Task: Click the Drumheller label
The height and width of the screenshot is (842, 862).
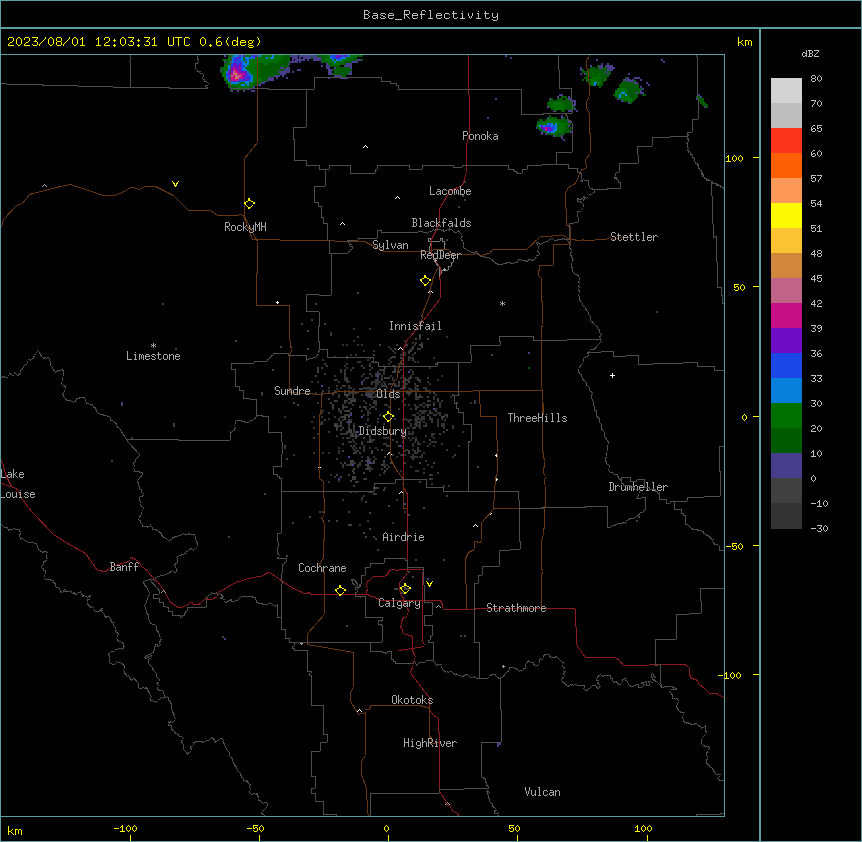Action: [638, 487]
